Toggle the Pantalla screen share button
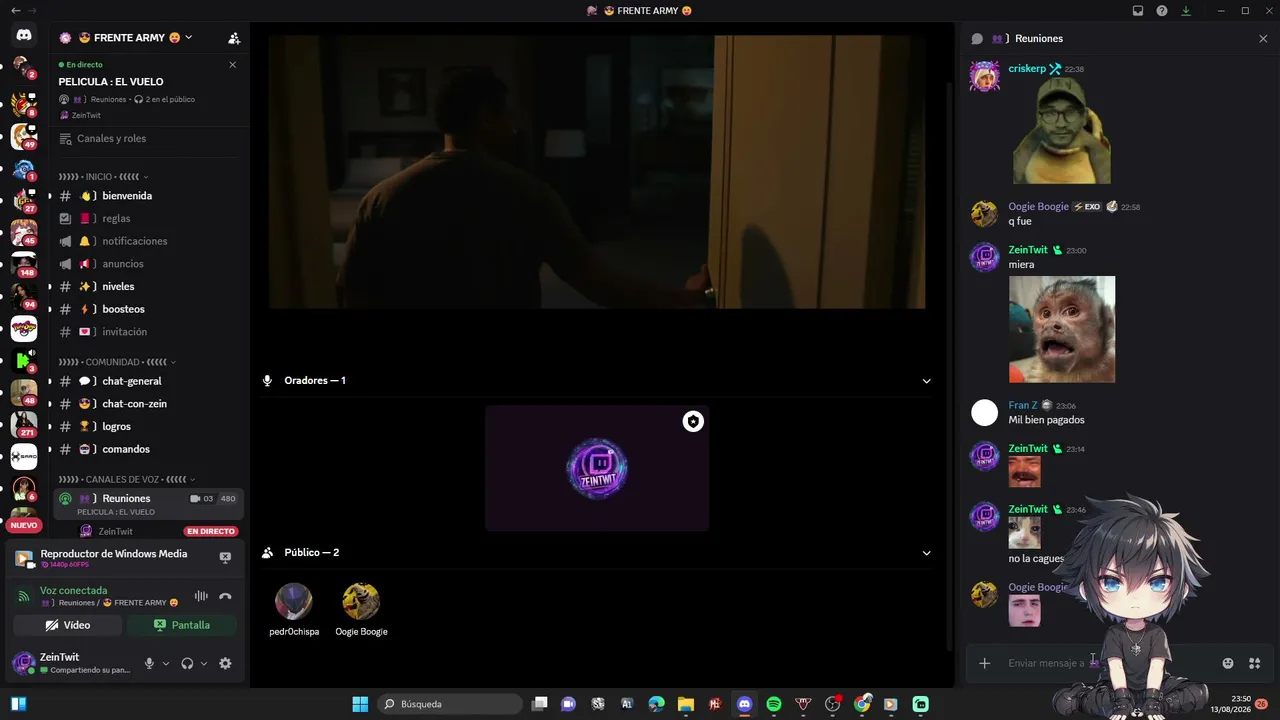 pos(181,625)
